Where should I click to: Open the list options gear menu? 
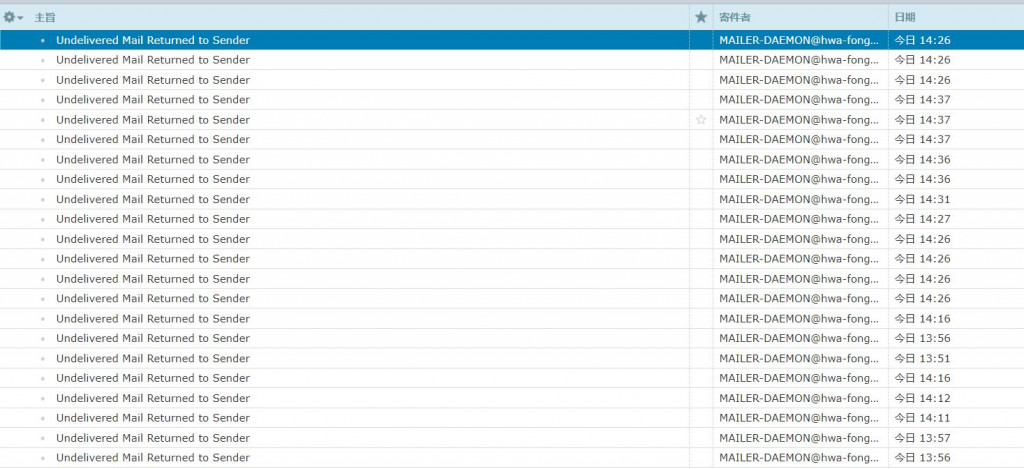point(13,18)
